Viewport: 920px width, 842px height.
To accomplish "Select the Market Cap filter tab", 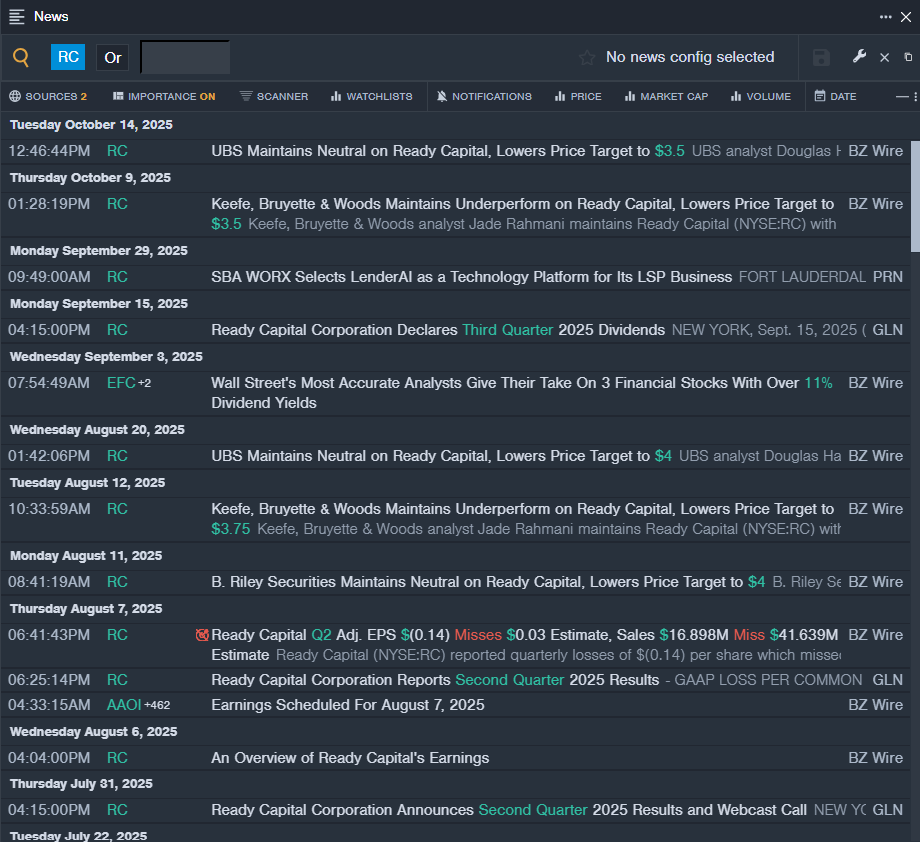I will pyautogui.click(x=665, y=97).
